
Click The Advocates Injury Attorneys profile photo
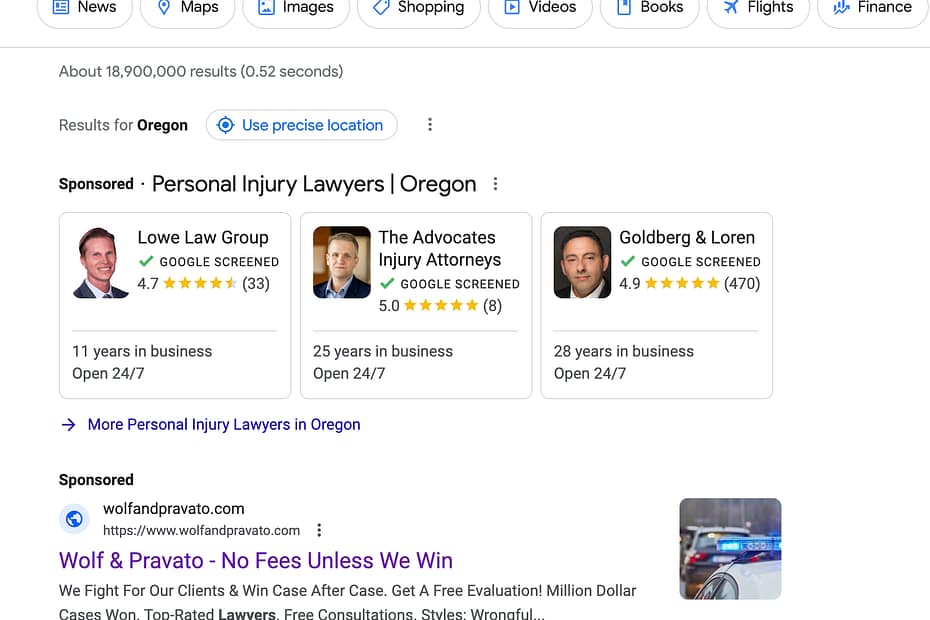coord(342,262)
